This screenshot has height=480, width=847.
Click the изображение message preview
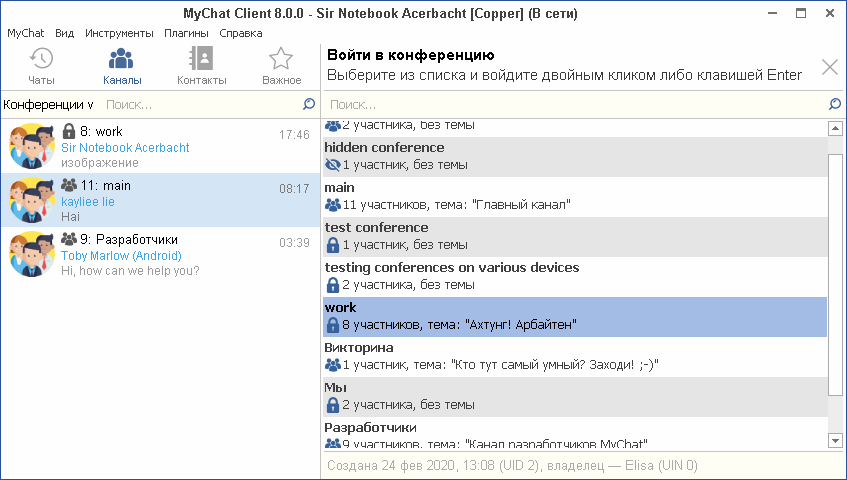(99, 163)
